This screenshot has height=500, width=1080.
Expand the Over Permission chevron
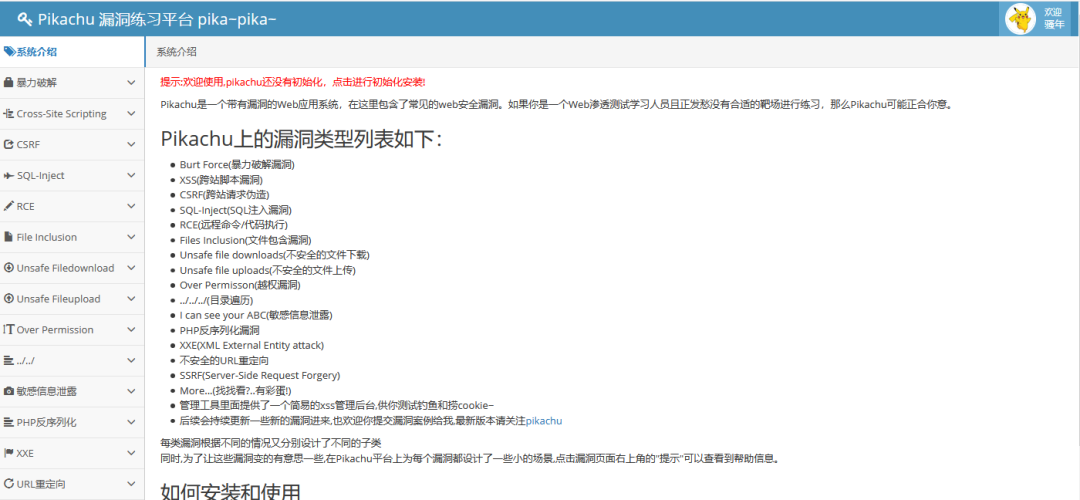tap(132, 329)
